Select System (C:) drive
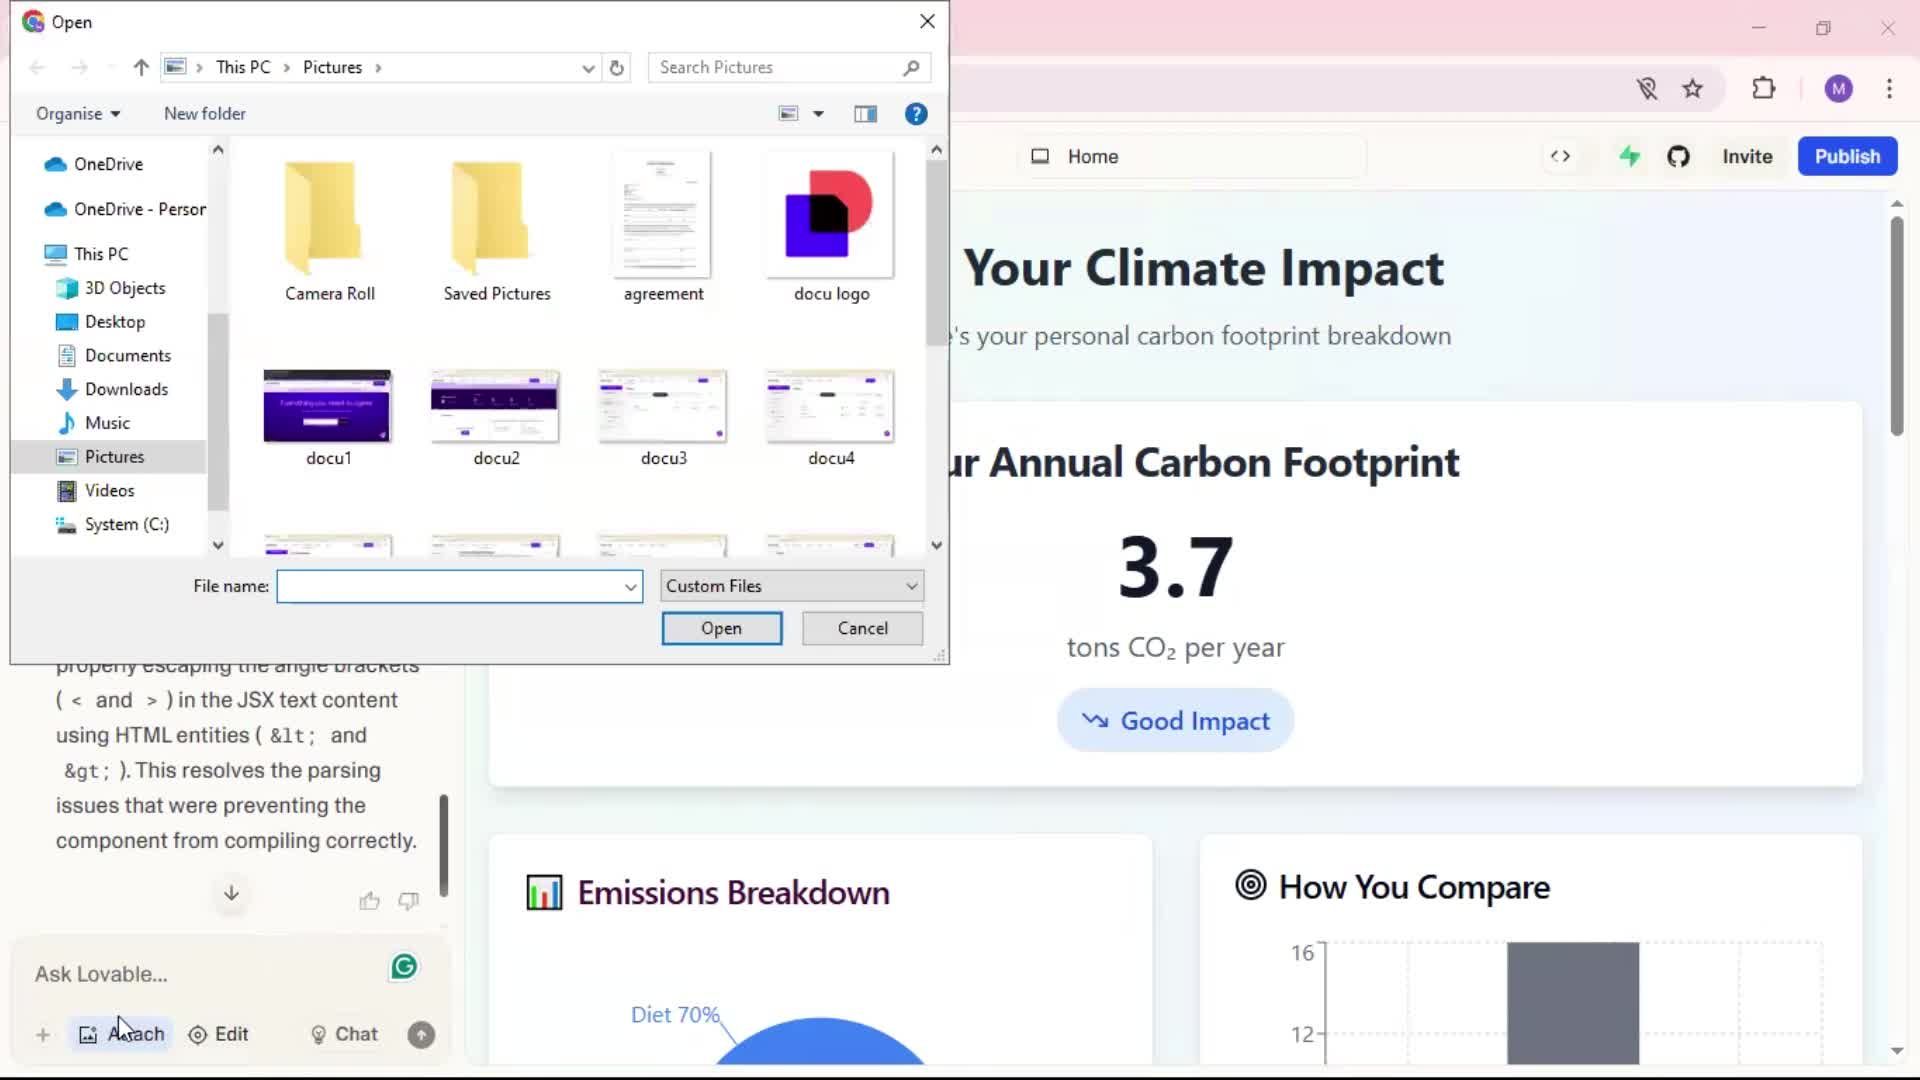1920x1080 pixels. tap(126, 524)
